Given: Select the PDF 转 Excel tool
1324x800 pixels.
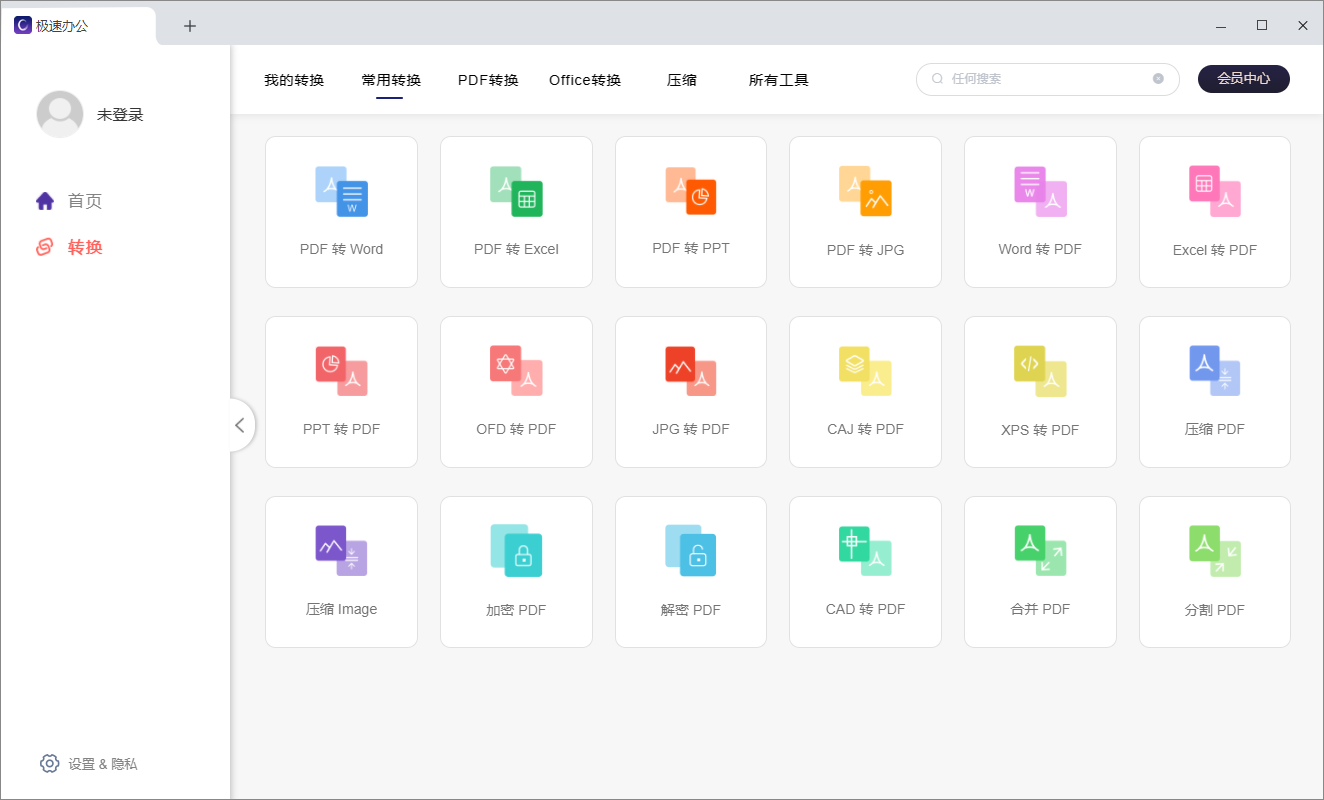Looking at the screenshot, I should tap(516, 212).
